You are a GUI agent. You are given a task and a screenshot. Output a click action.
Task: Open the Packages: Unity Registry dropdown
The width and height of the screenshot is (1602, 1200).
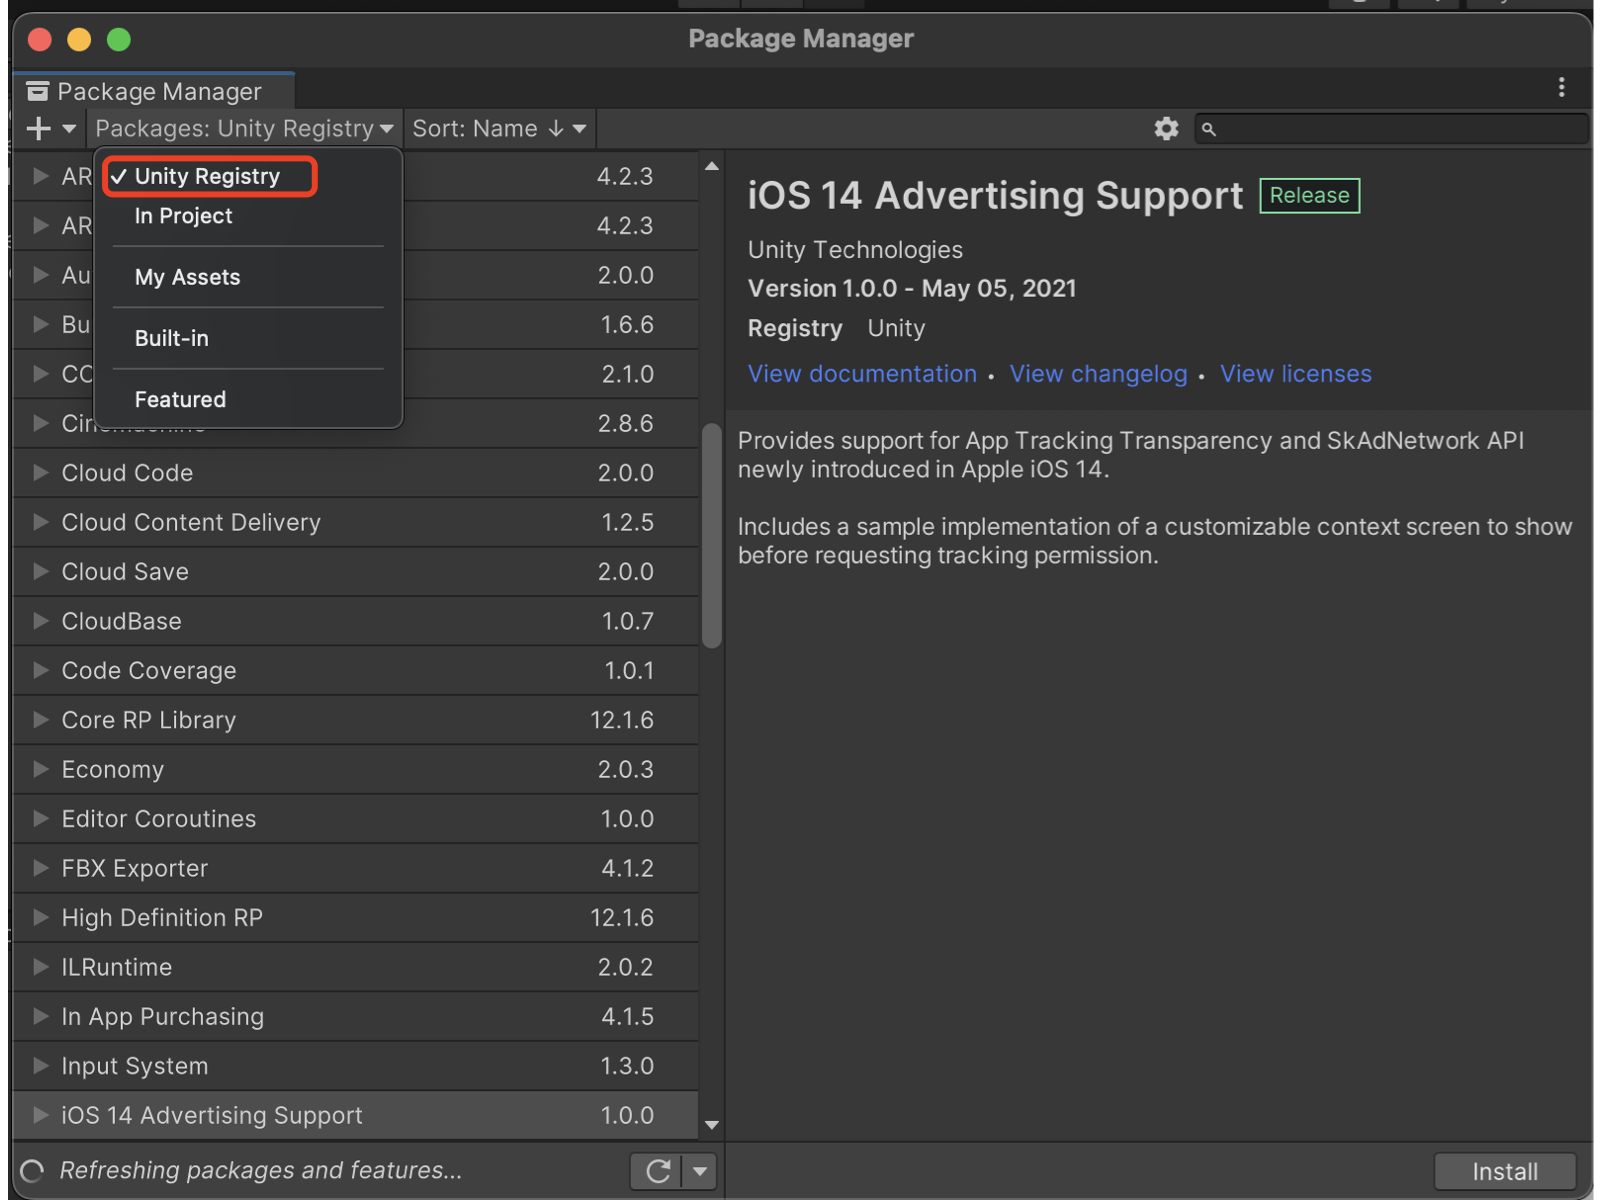point(244,129)
